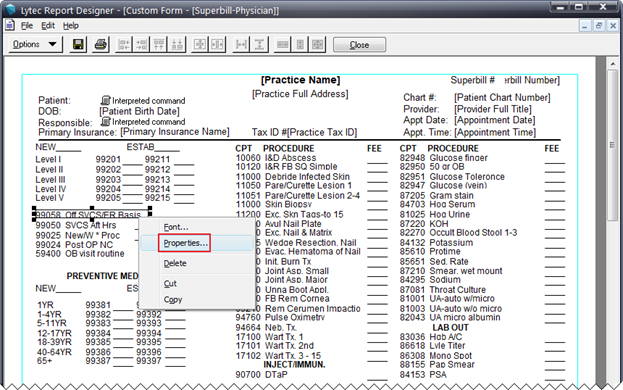Select the '82948 Glucose finger' line
The width and height of the screenshot is (623, 390).
click(x=443, y=158)
